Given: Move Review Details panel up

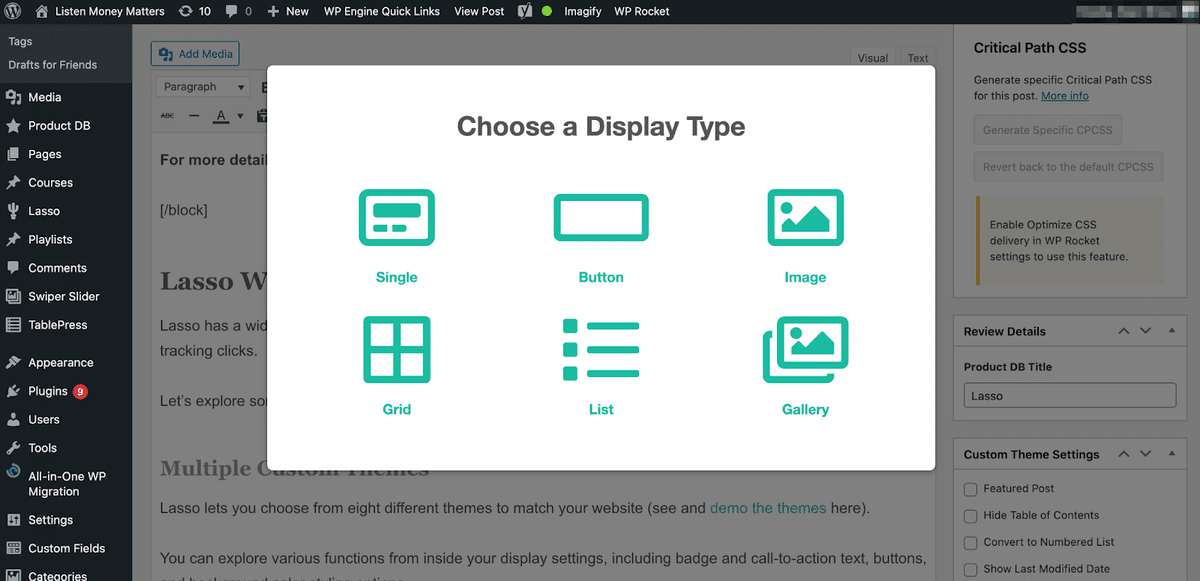Looking at the screenshot, I should [1124, 331].
